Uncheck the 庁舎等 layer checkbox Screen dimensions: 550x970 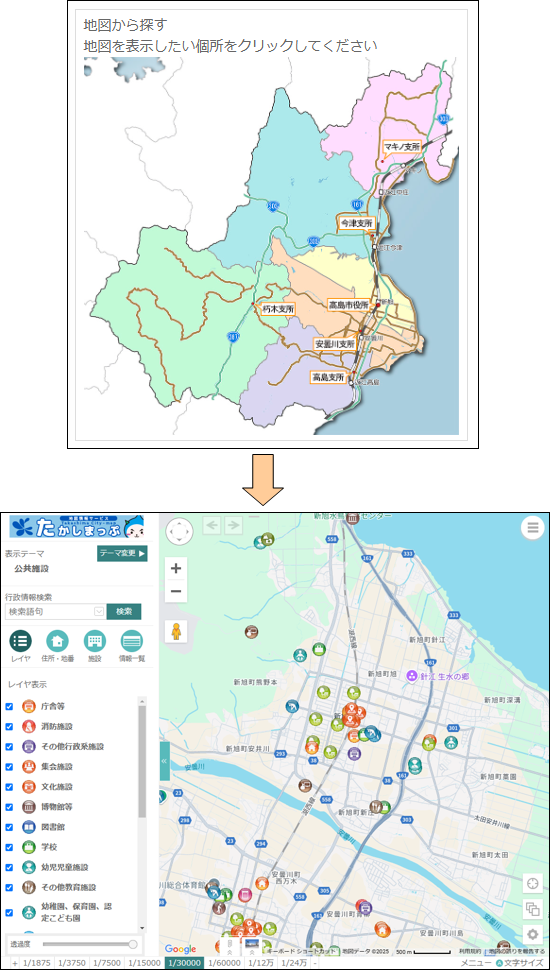(x=9, y=706)
